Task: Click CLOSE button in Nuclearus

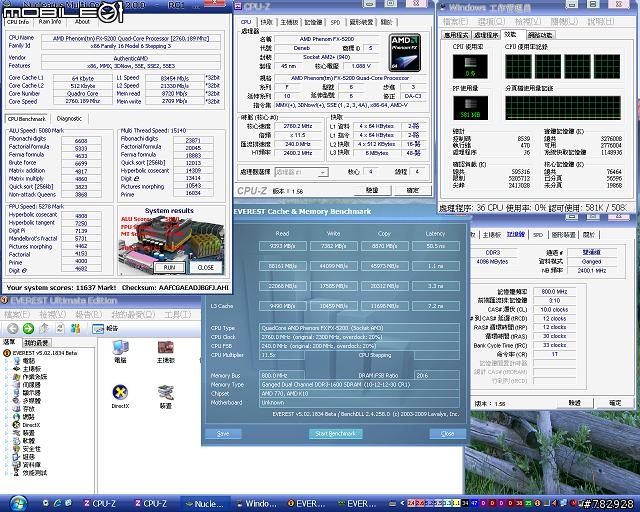Action: pos(205,267)
